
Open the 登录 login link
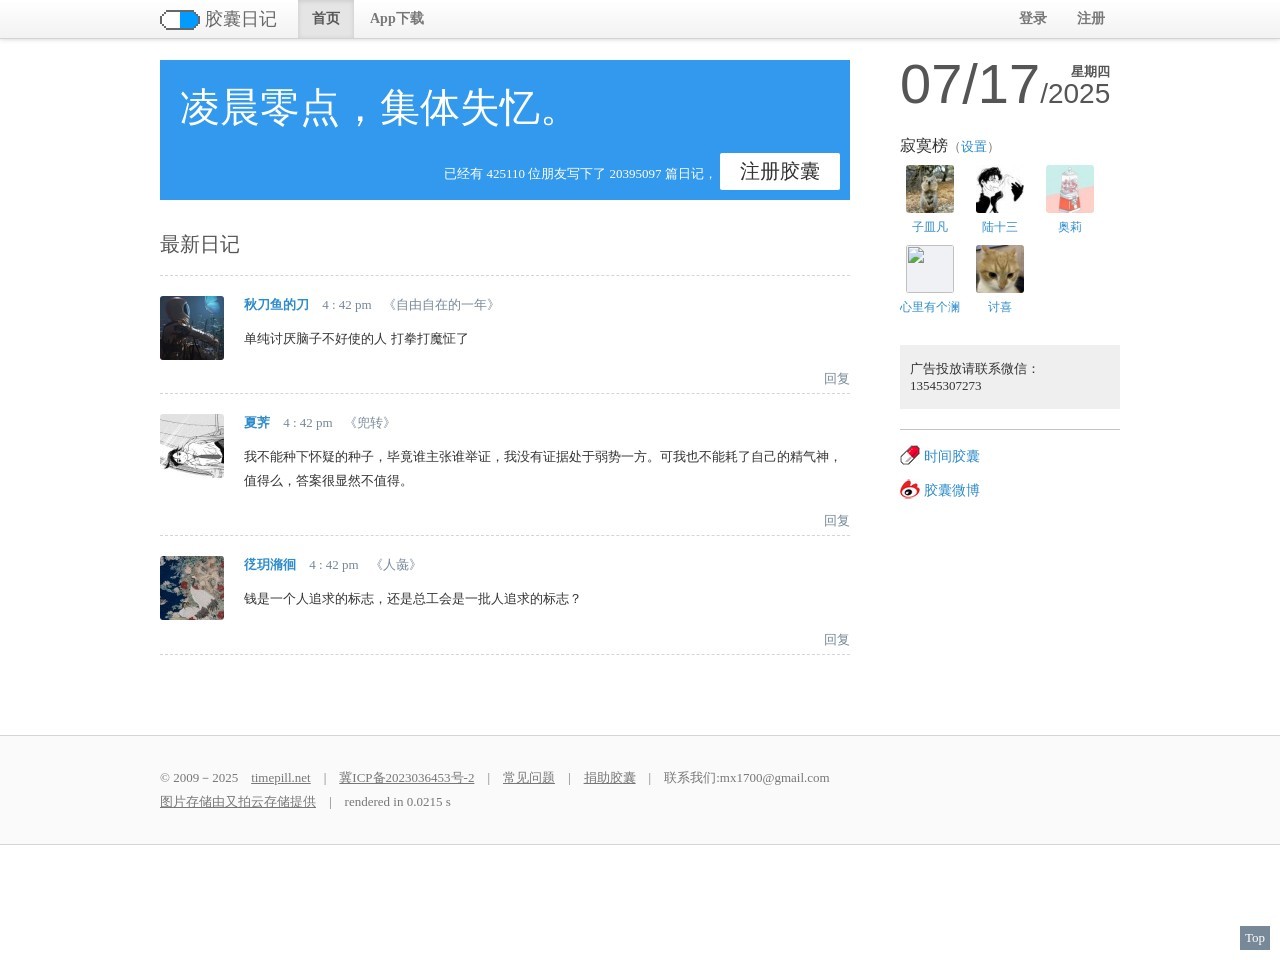tap(1033, 17)
